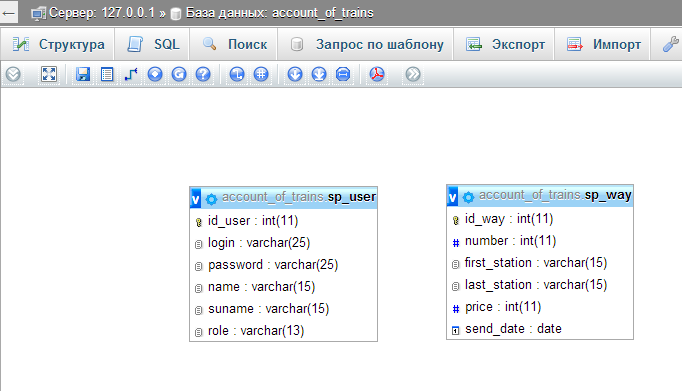The image size is (682, 391).
Task: Click the first_station : varchar(15) column row
Action: point(540,263)
